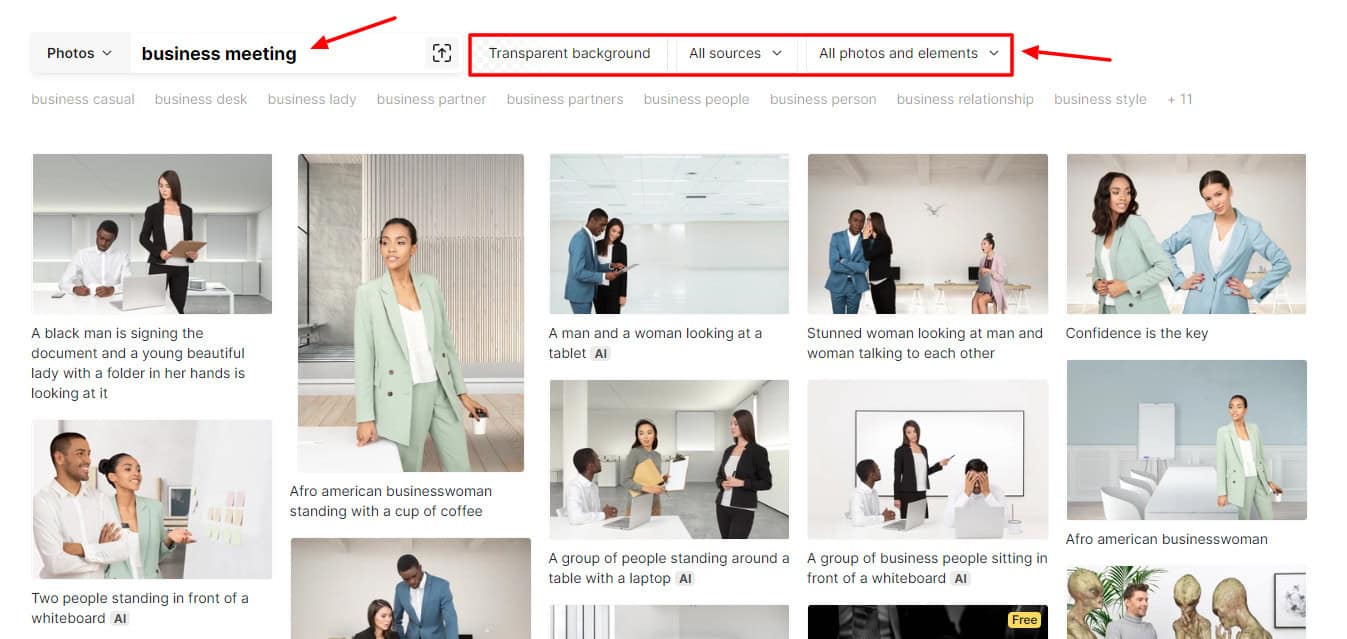Click caption 'Confidence is the key'
Viewport: 1347px width, 639px height.
pyautogui.click(x=1137, y=333)
